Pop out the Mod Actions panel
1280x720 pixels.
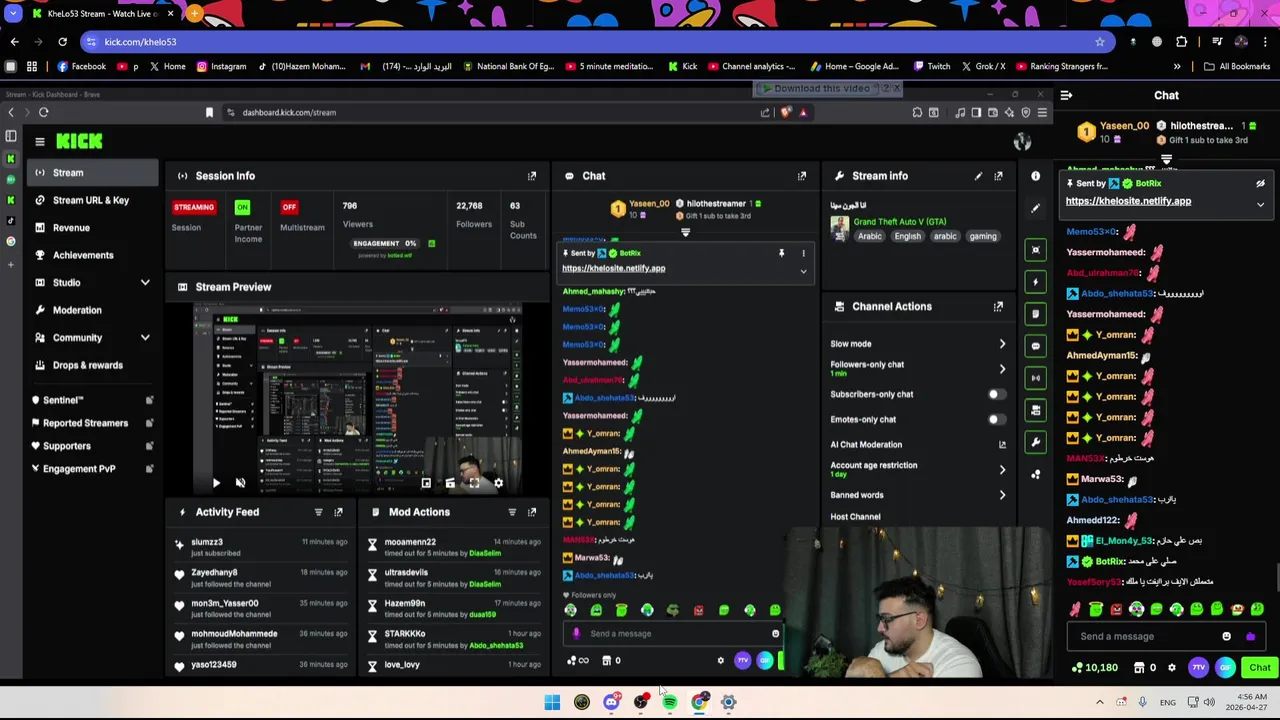coord(532,512)
